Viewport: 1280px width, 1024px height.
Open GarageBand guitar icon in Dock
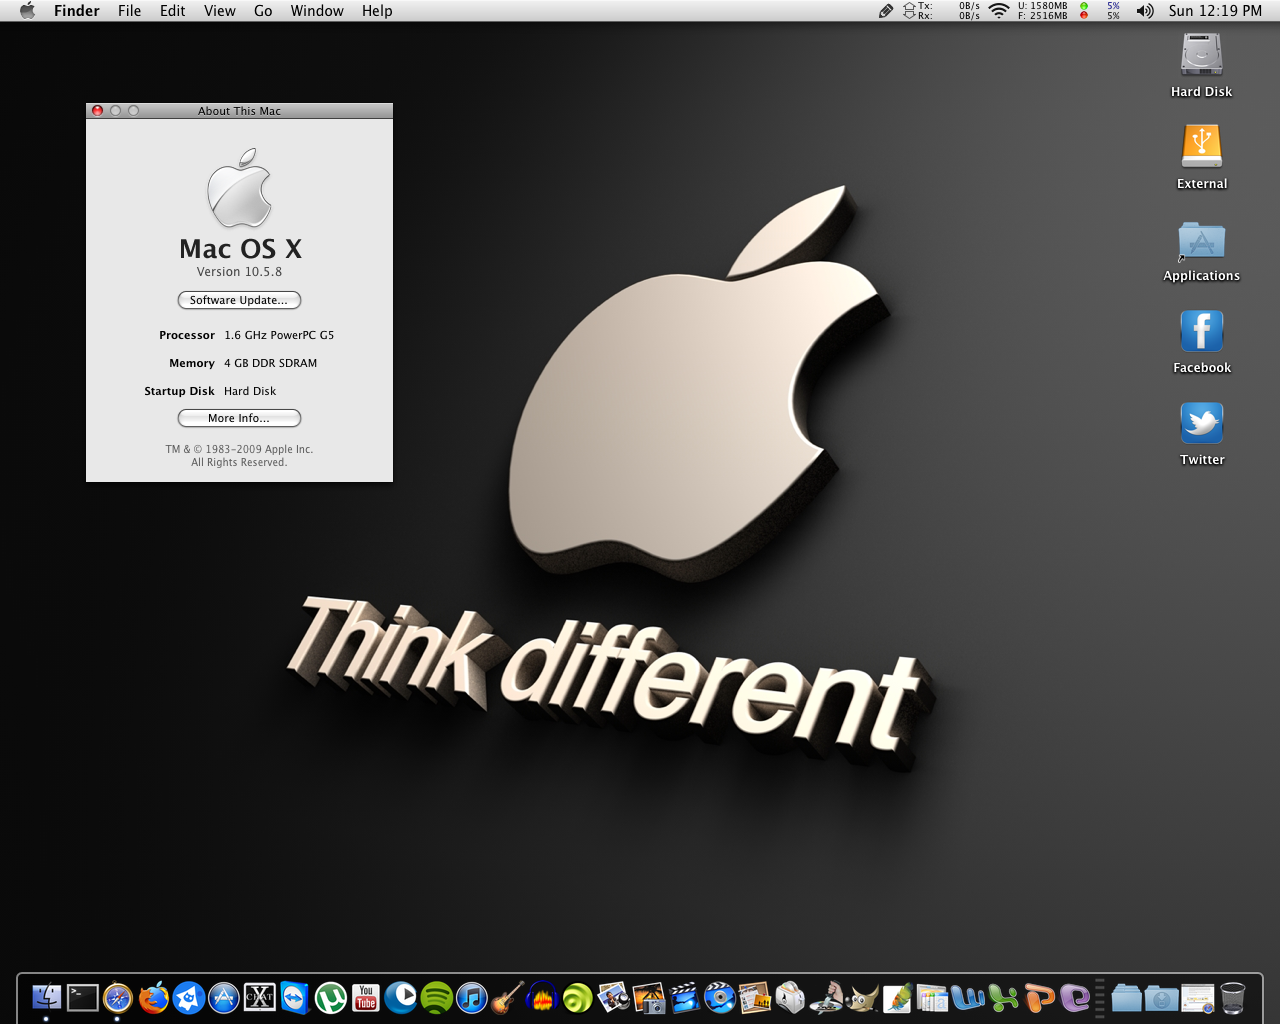coord(507,997)
